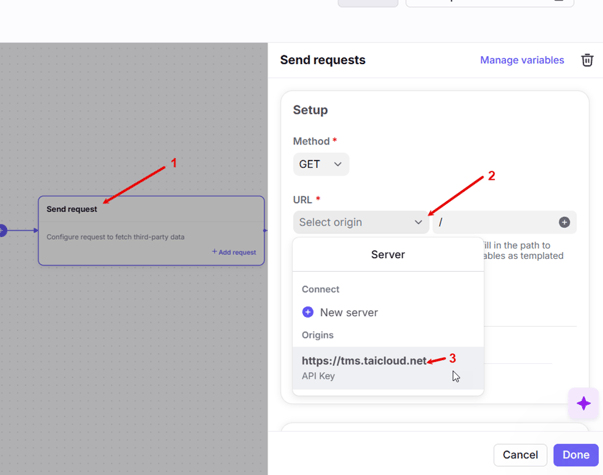Click the Cancel button
This screenshot has width=603, height=475.
520,454
